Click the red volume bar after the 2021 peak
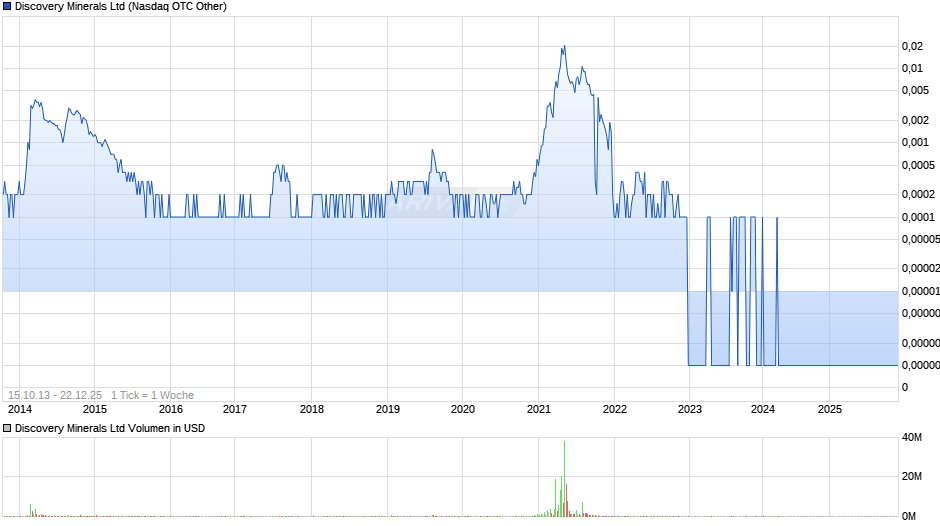The width and height of the screenshot is (940, 526). point(567,500)
